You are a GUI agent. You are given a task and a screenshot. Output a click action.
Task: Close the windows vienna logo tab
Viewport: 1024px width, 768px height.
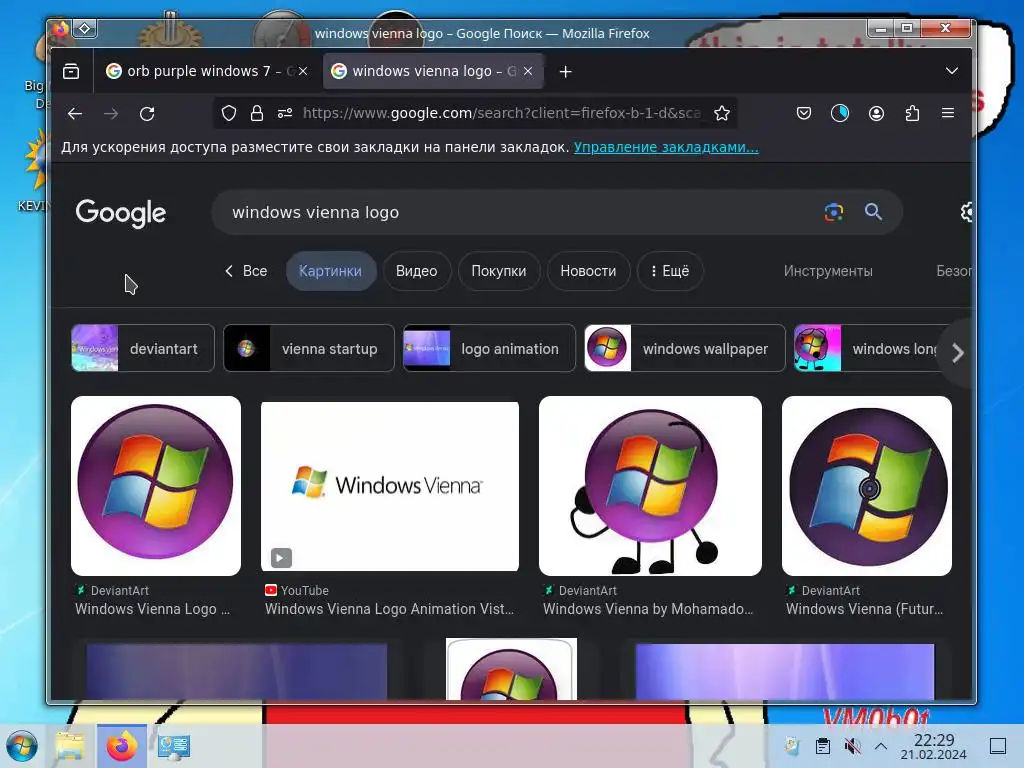pos(528,71)
